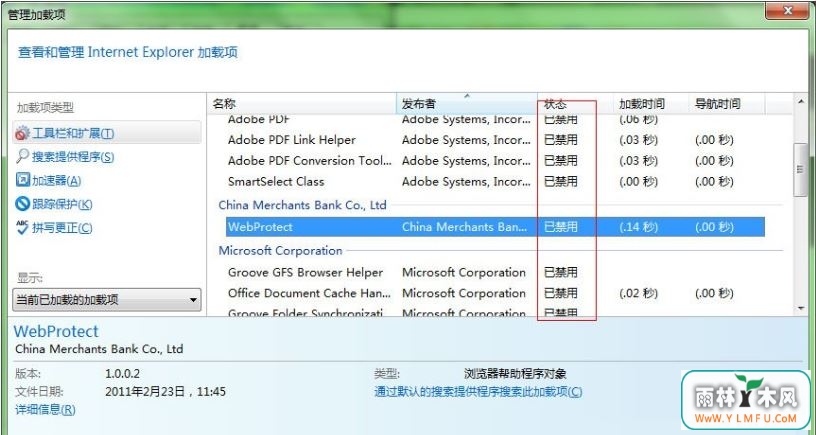
Task: Click scroll up arrow of add-on list
Action: point(801,101)
